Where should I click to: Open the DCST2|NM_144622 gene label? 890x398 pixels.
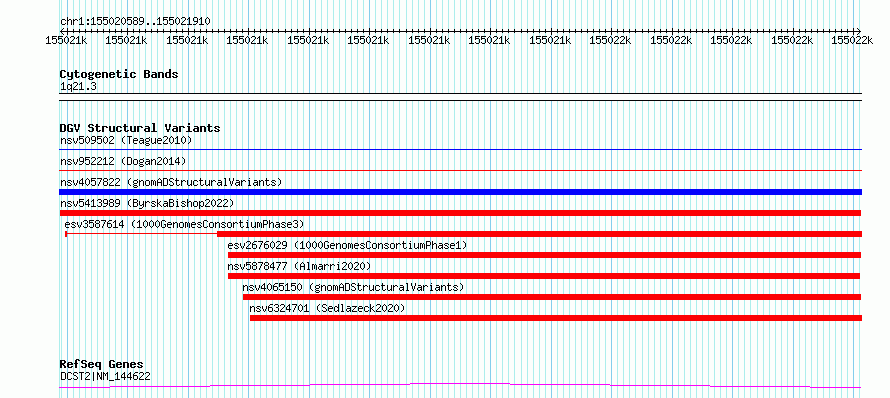pyautogui.click(x=105, y=376)
